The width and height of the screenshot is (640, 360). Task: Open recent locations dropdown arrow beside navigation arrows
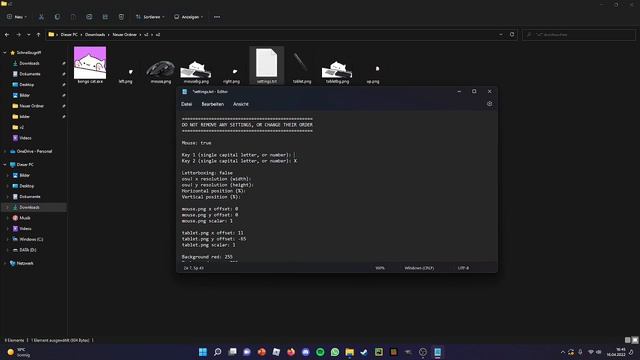pos(29,35)
